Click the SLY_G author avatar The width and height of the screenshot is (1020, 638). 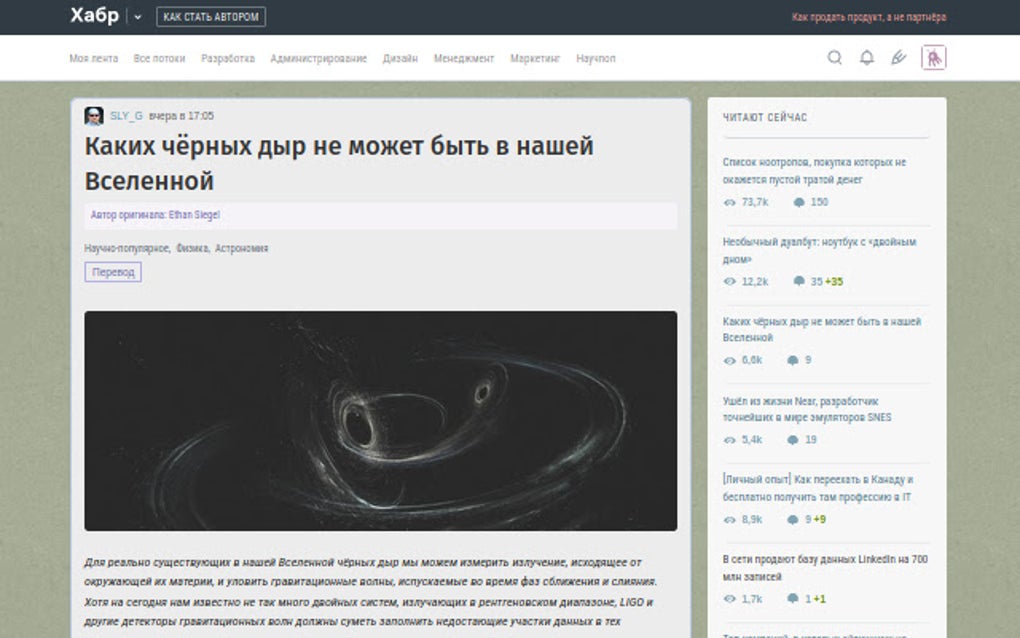click(94, 116)
